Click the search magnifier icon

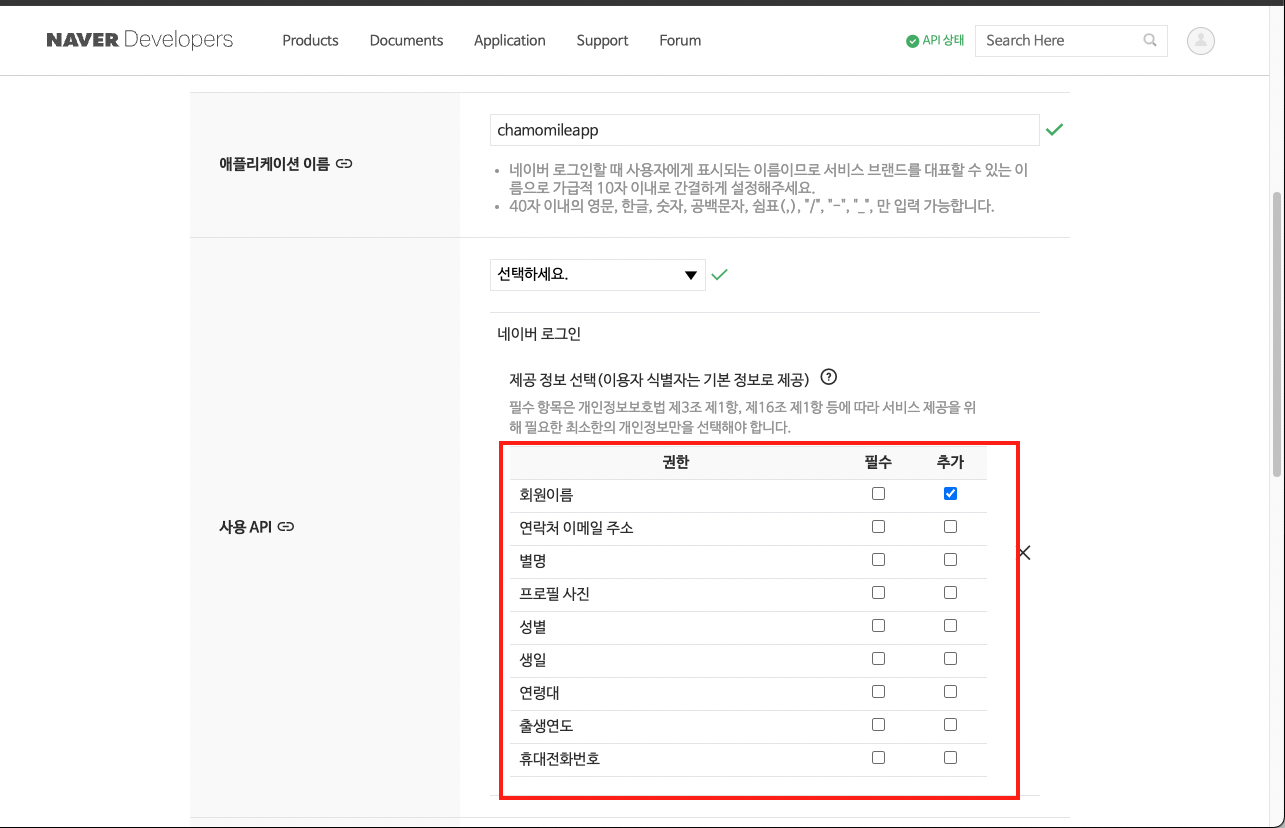(x=1150, y=41)
